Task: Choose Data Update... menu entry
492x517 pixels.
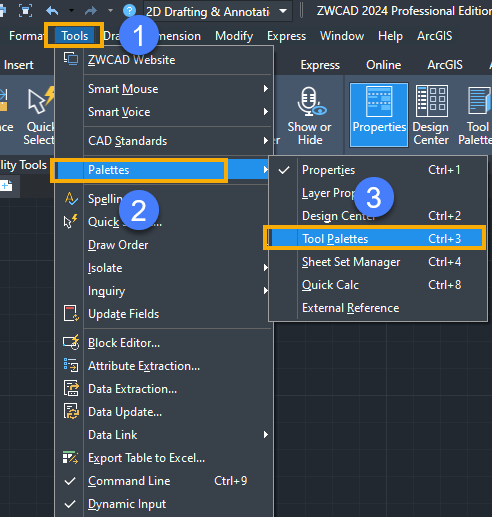Action: pos(164,412)
